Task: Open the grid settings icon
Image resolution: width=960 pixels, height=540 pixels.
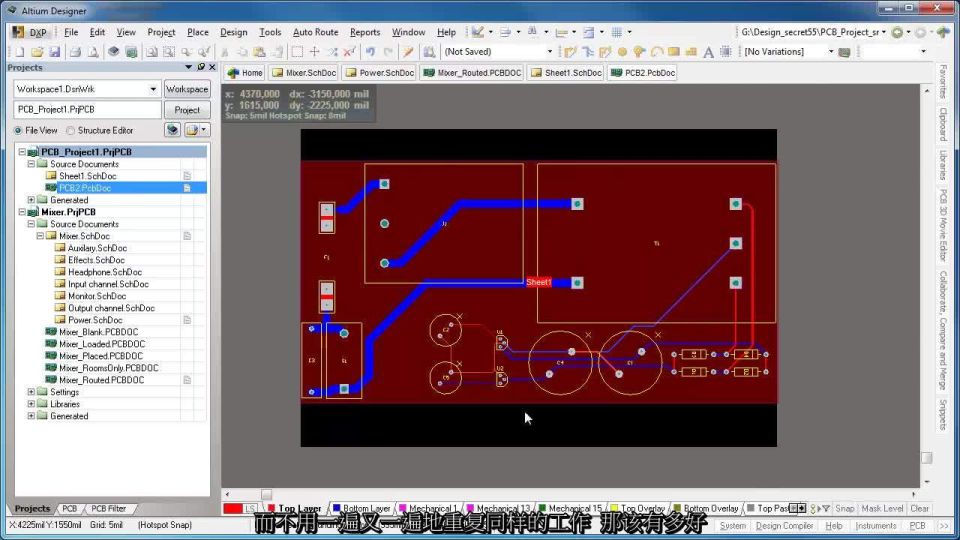Action: point(617,32)
